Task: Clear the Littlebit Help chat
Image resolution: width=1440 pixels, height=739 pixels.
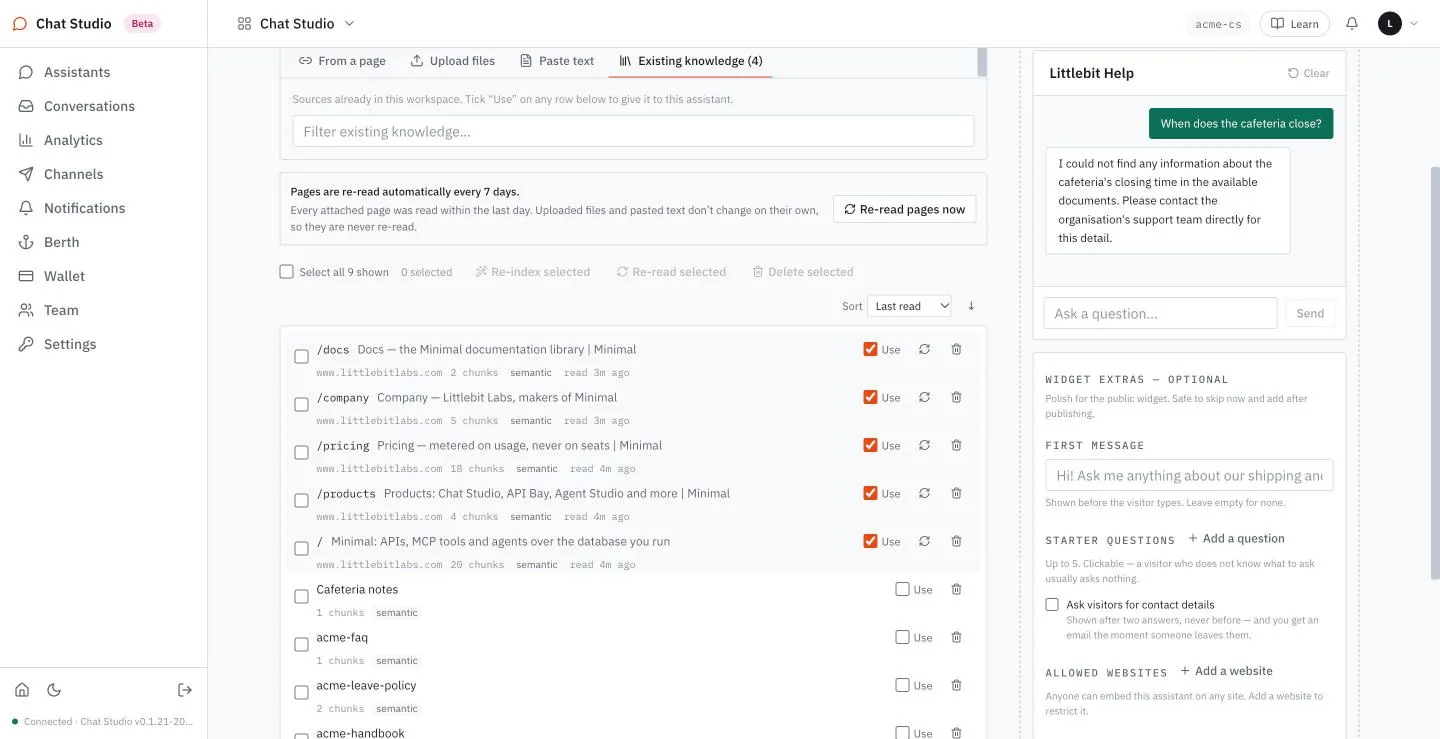Action: pos(1308,73)
